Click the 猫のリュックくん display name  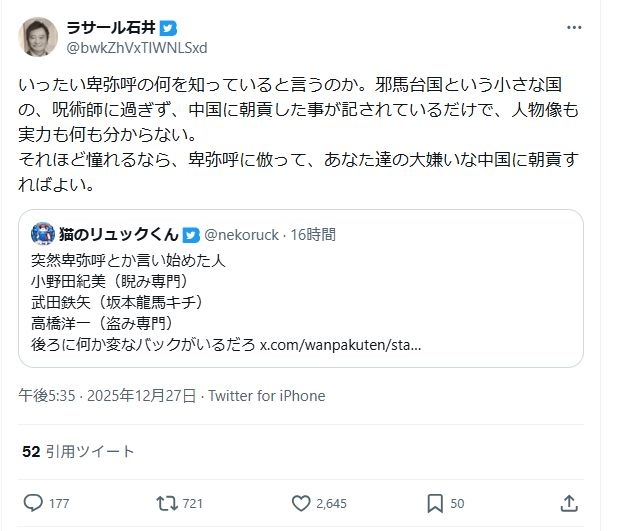coord(118,235)
